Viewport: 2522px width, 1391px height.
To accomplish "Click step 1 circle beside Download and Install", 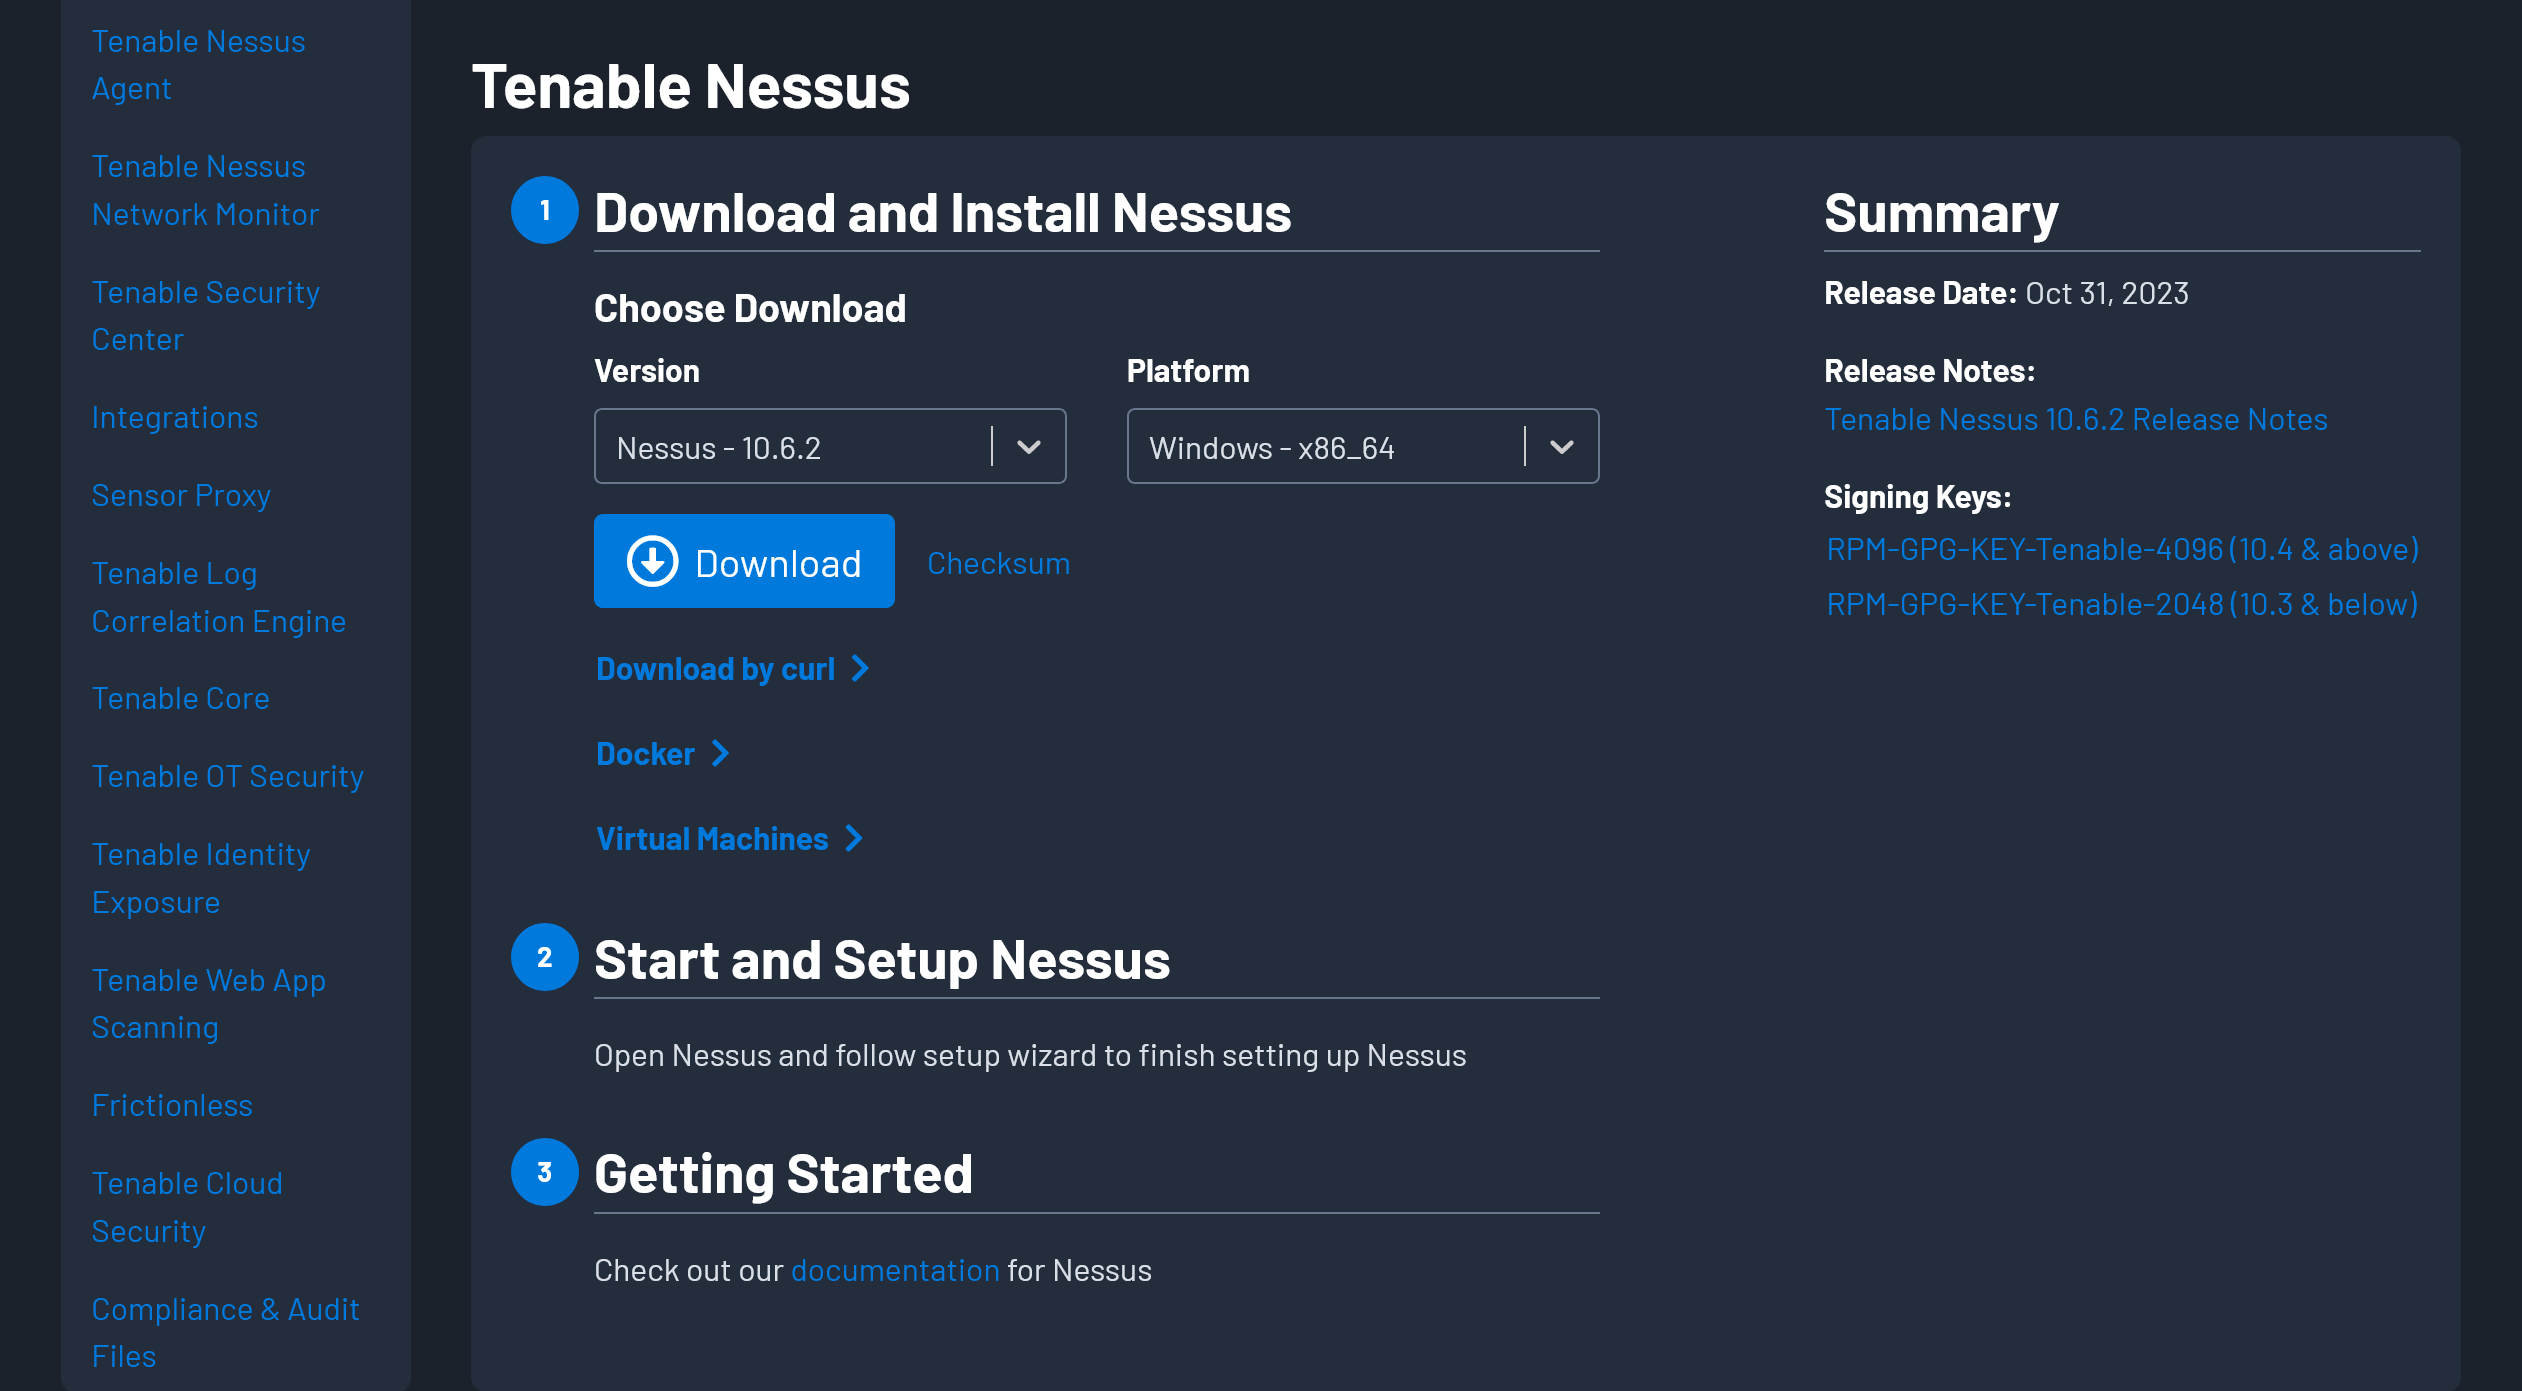I will tap(544, 212).
